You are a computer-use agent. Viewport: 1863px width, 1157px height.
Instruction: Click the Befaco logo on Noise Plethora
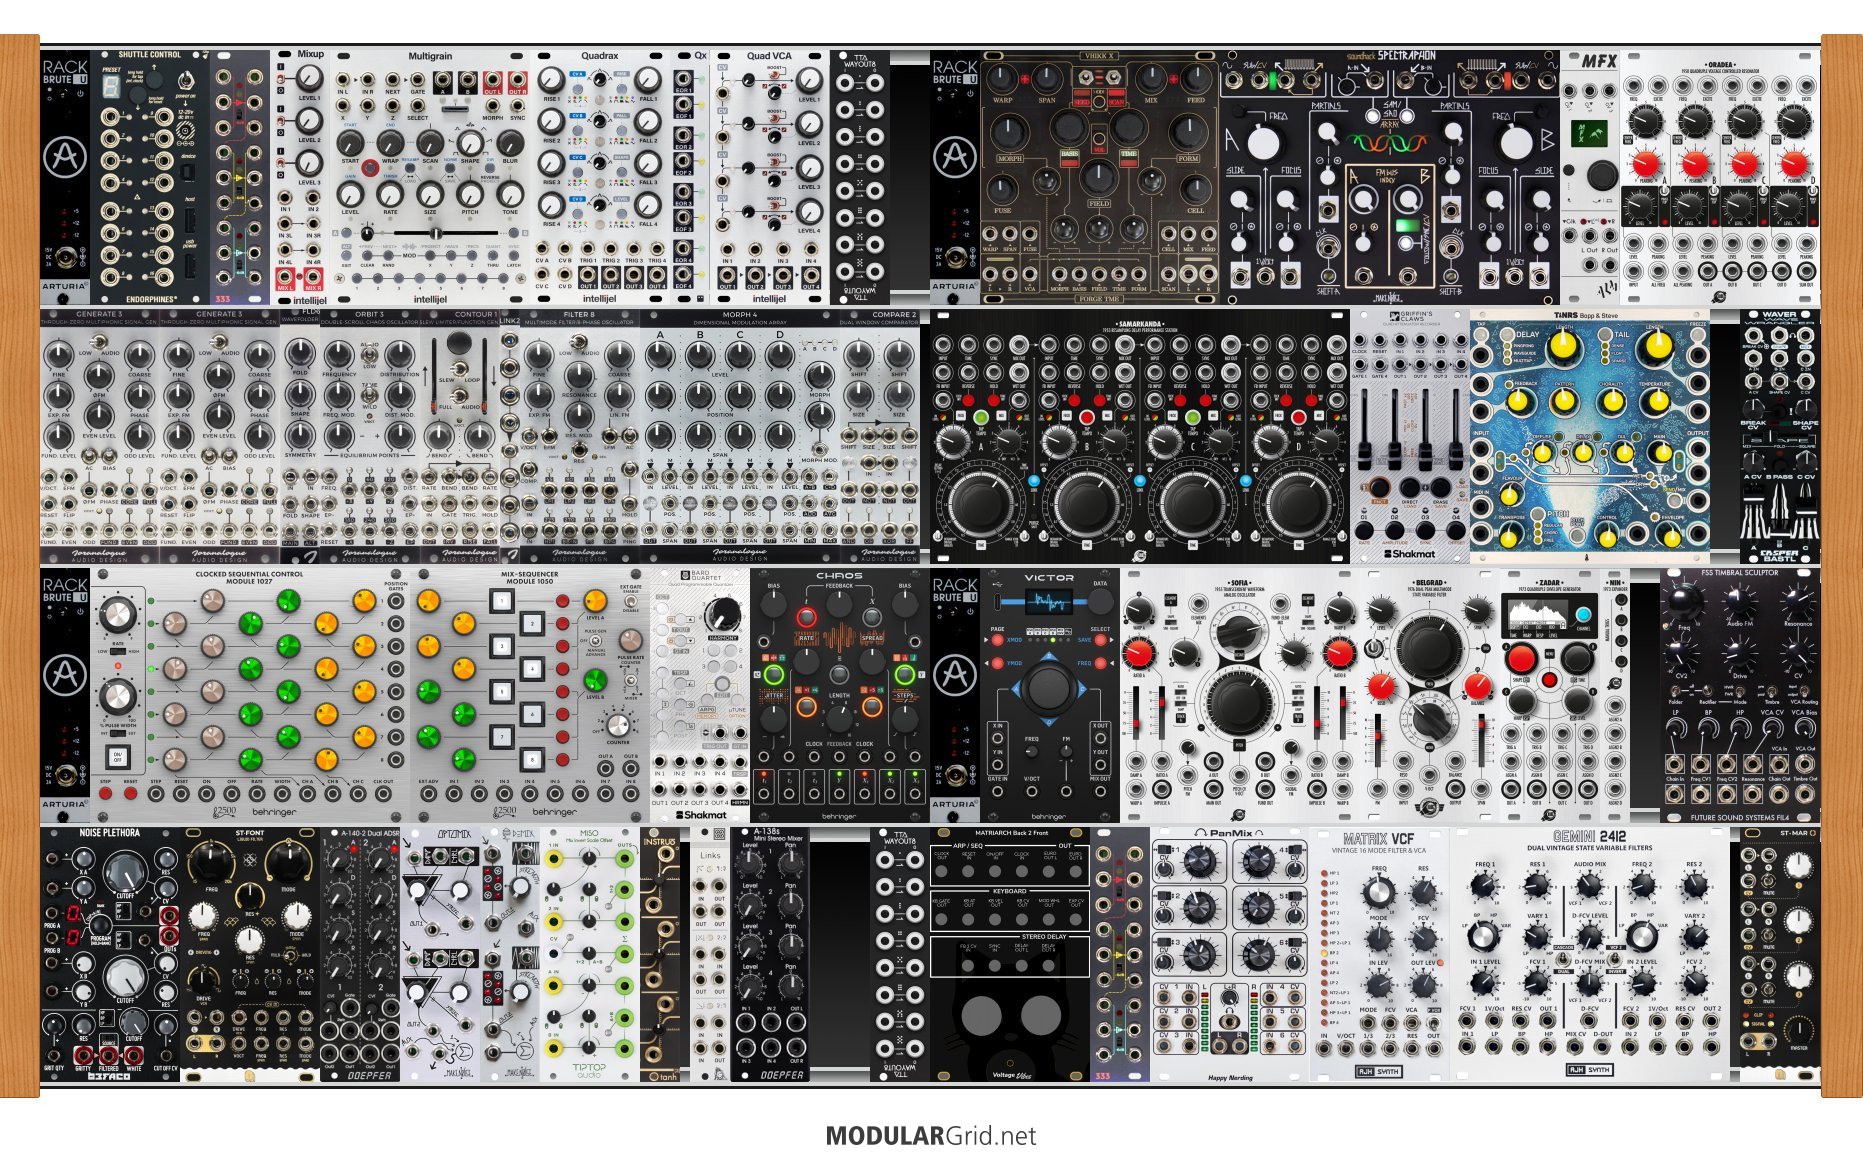pyautogui.click(x=109, y=1076)
